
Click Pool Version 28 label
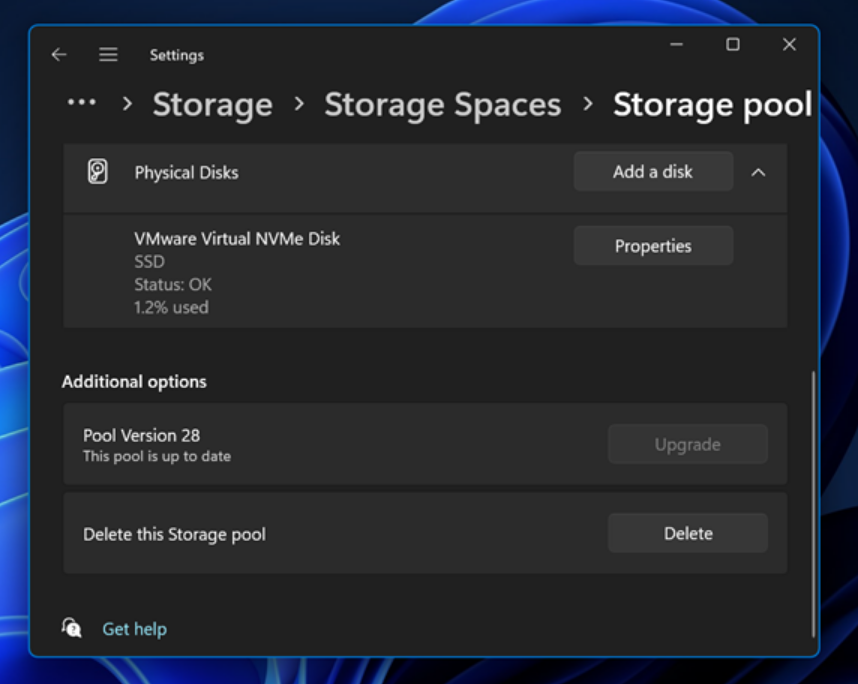point(141,436)
